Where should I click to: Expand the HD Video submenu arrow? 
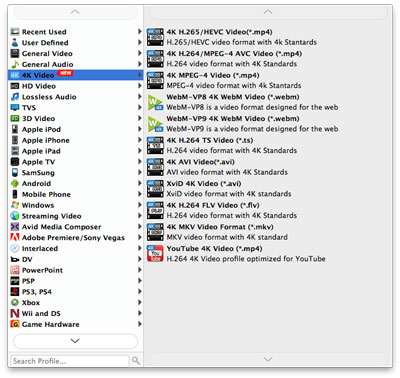click(x=140, y=86)
